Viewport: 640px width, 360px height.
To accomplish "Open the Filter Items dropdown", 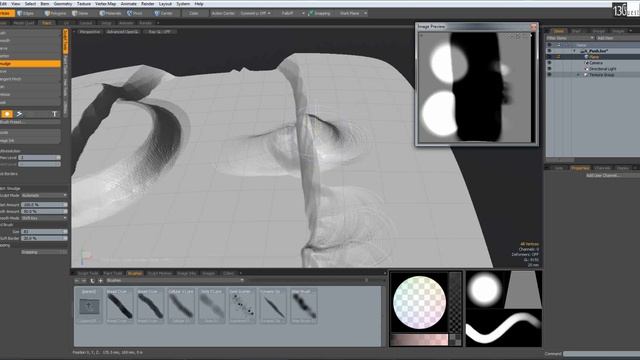I will tap(570, 38).
